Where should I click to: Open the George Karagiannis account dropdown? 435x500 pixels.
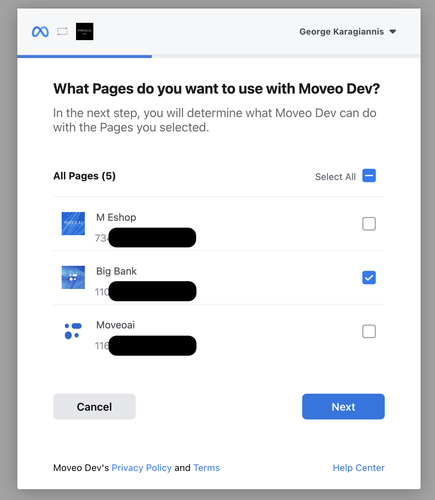click(x=348, y=32)
